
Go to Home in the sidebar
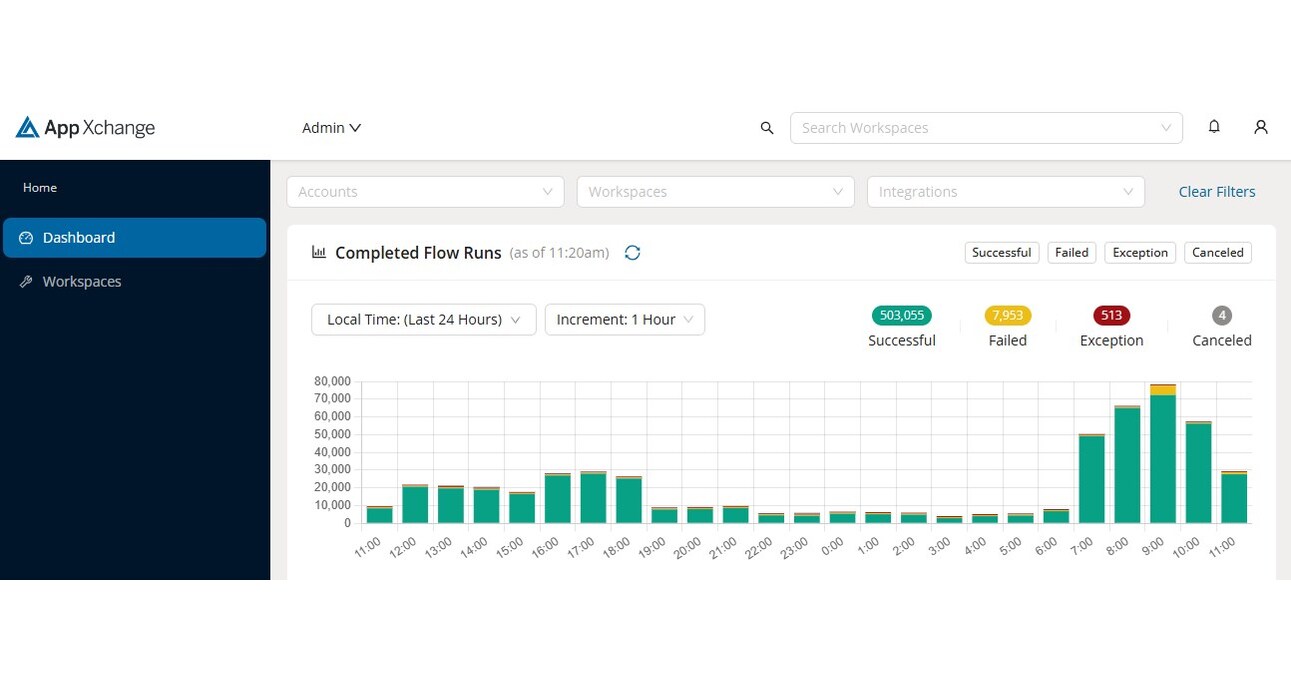click(40, 188)
